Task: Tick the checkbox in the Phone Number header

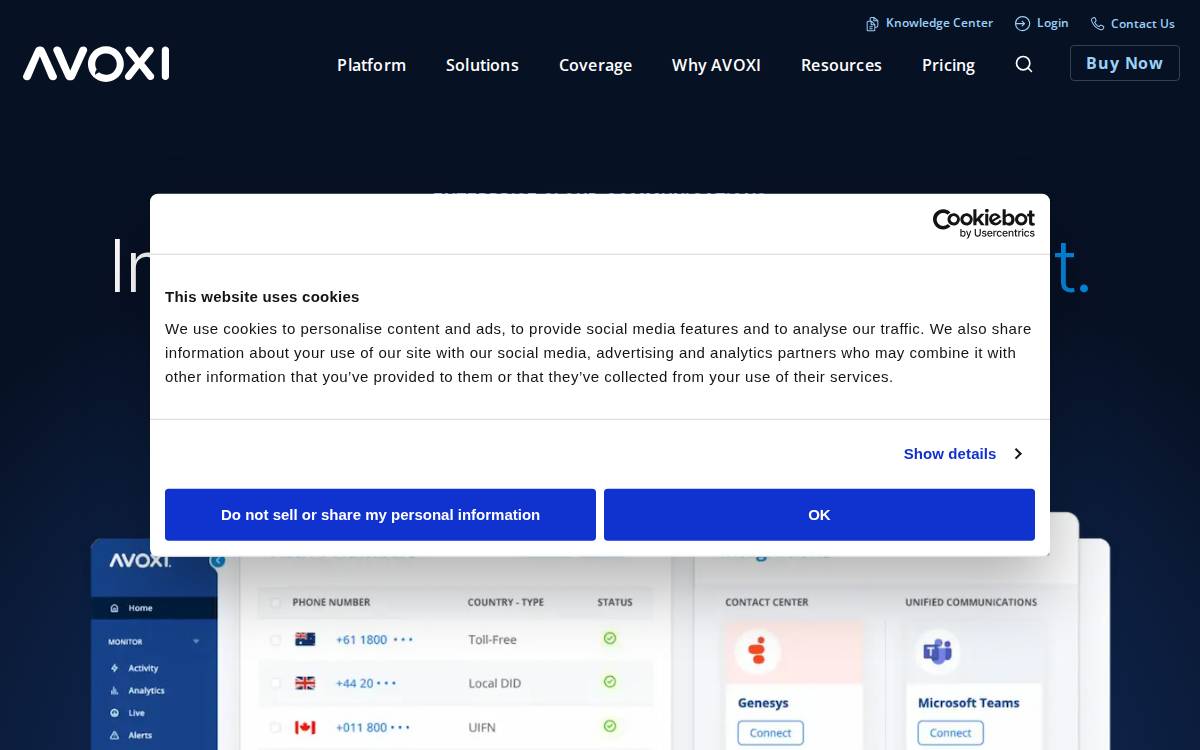Action: 276,603
